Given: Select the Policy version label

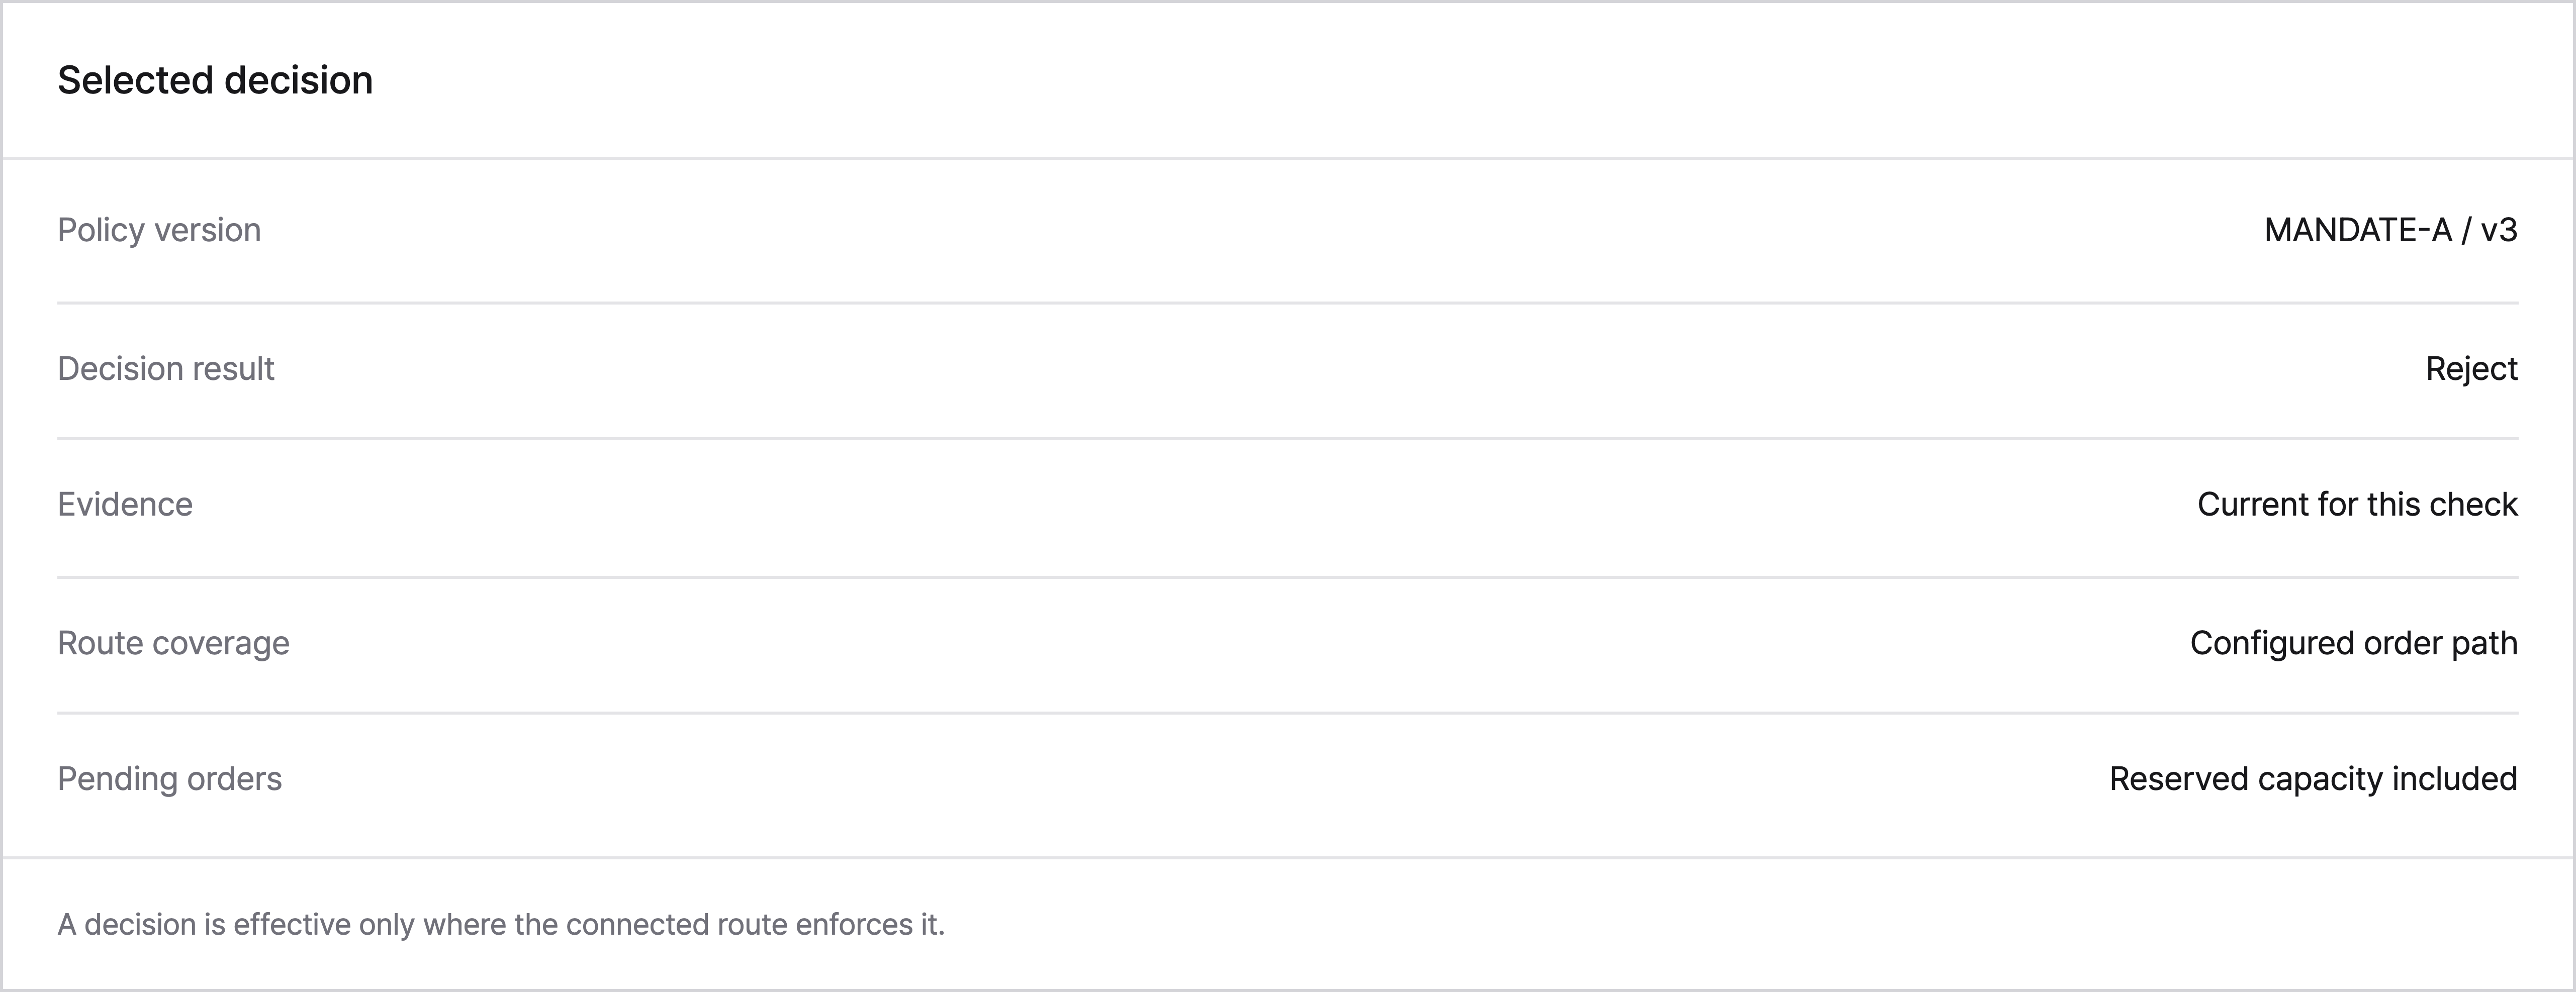Looking at the screenshot, I should tap(159, 230).
